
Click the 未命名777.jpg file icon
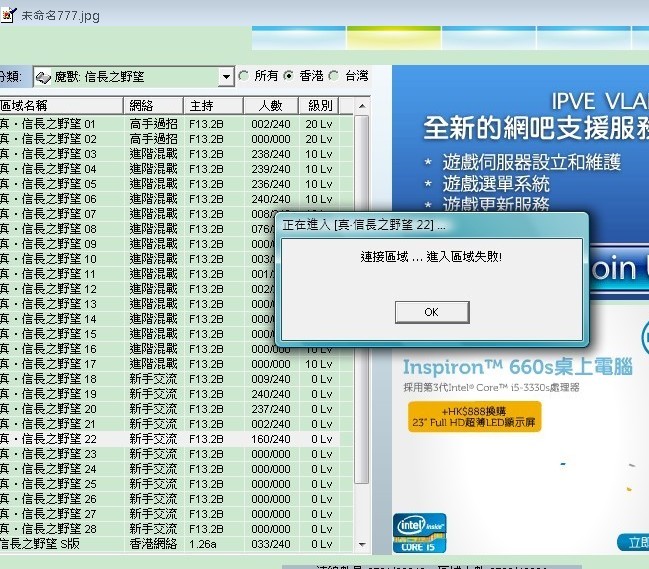coord(7,15)
